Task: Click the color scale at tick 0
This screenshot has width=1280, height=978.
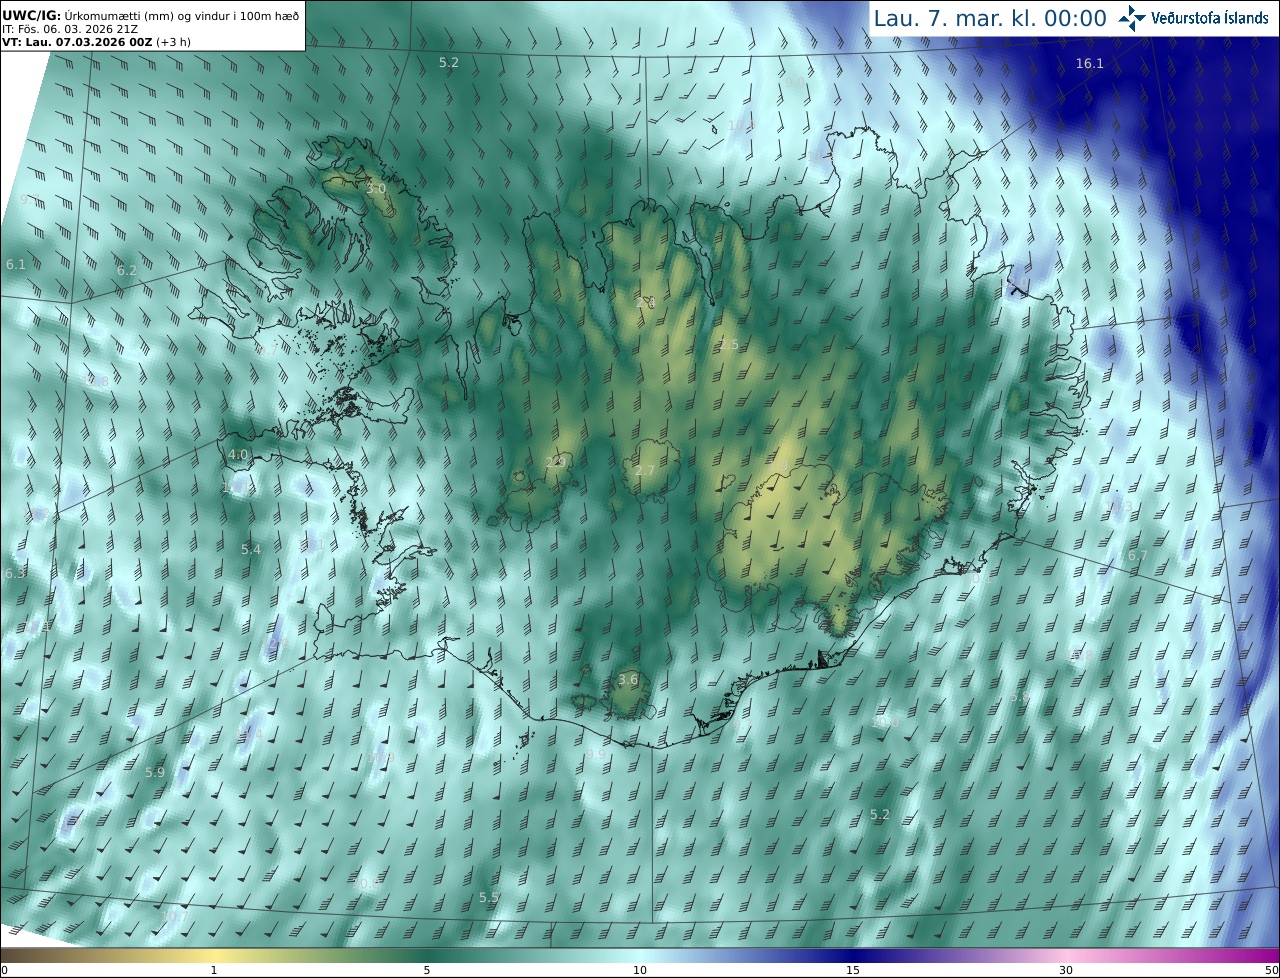Action: [4, 970]
